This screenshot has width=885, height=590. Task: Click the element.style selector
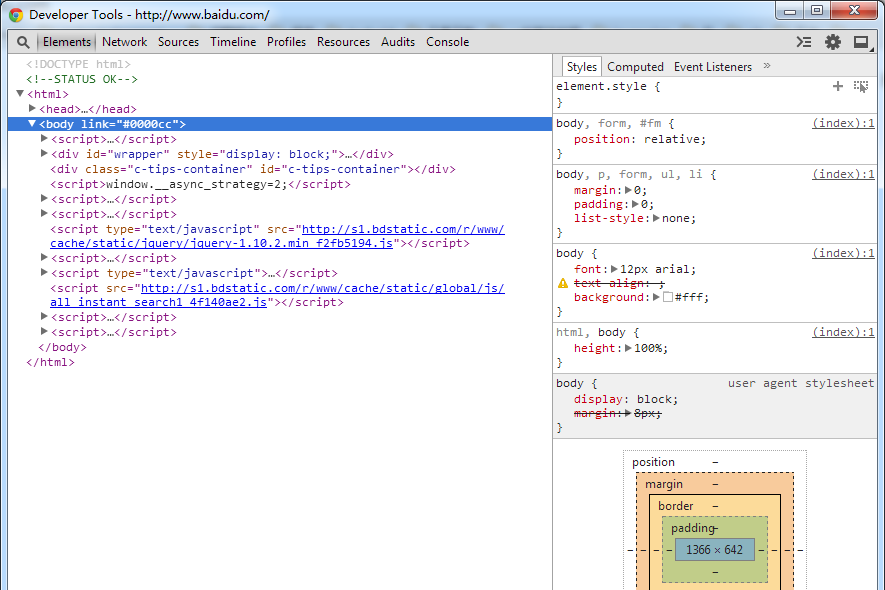click(x=602, y=86)
